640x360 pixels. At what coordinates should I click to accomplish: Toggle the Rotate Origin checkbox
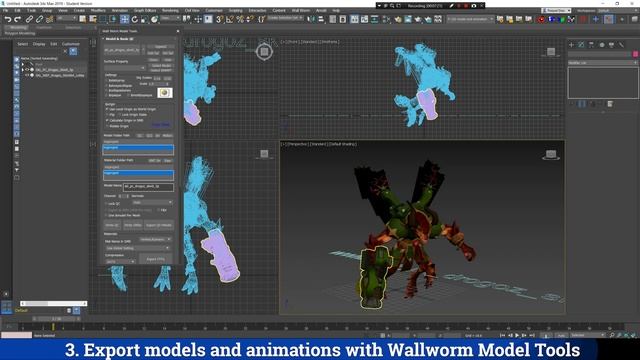point(107,126)
